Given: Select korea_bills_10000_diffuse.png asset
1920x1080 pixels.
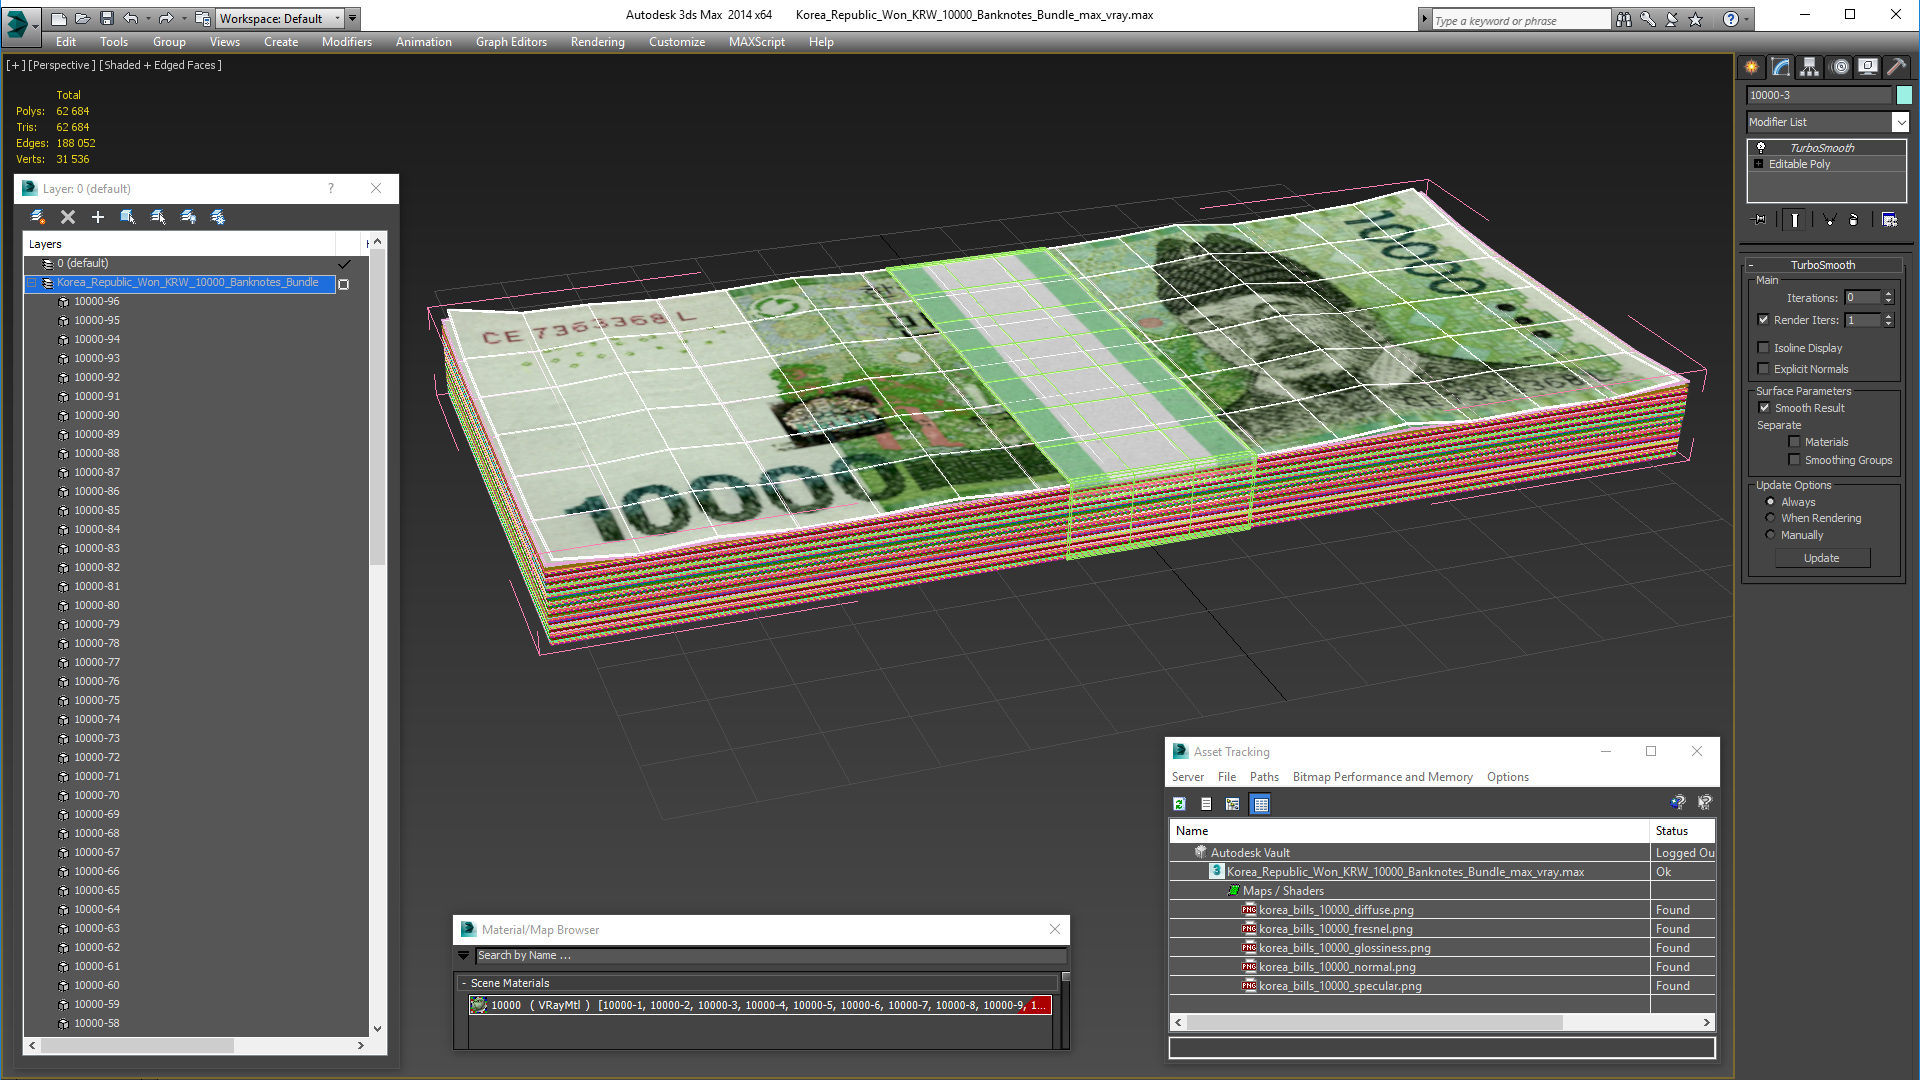Looking at the screenshot, I should [x=1336, y=910].
